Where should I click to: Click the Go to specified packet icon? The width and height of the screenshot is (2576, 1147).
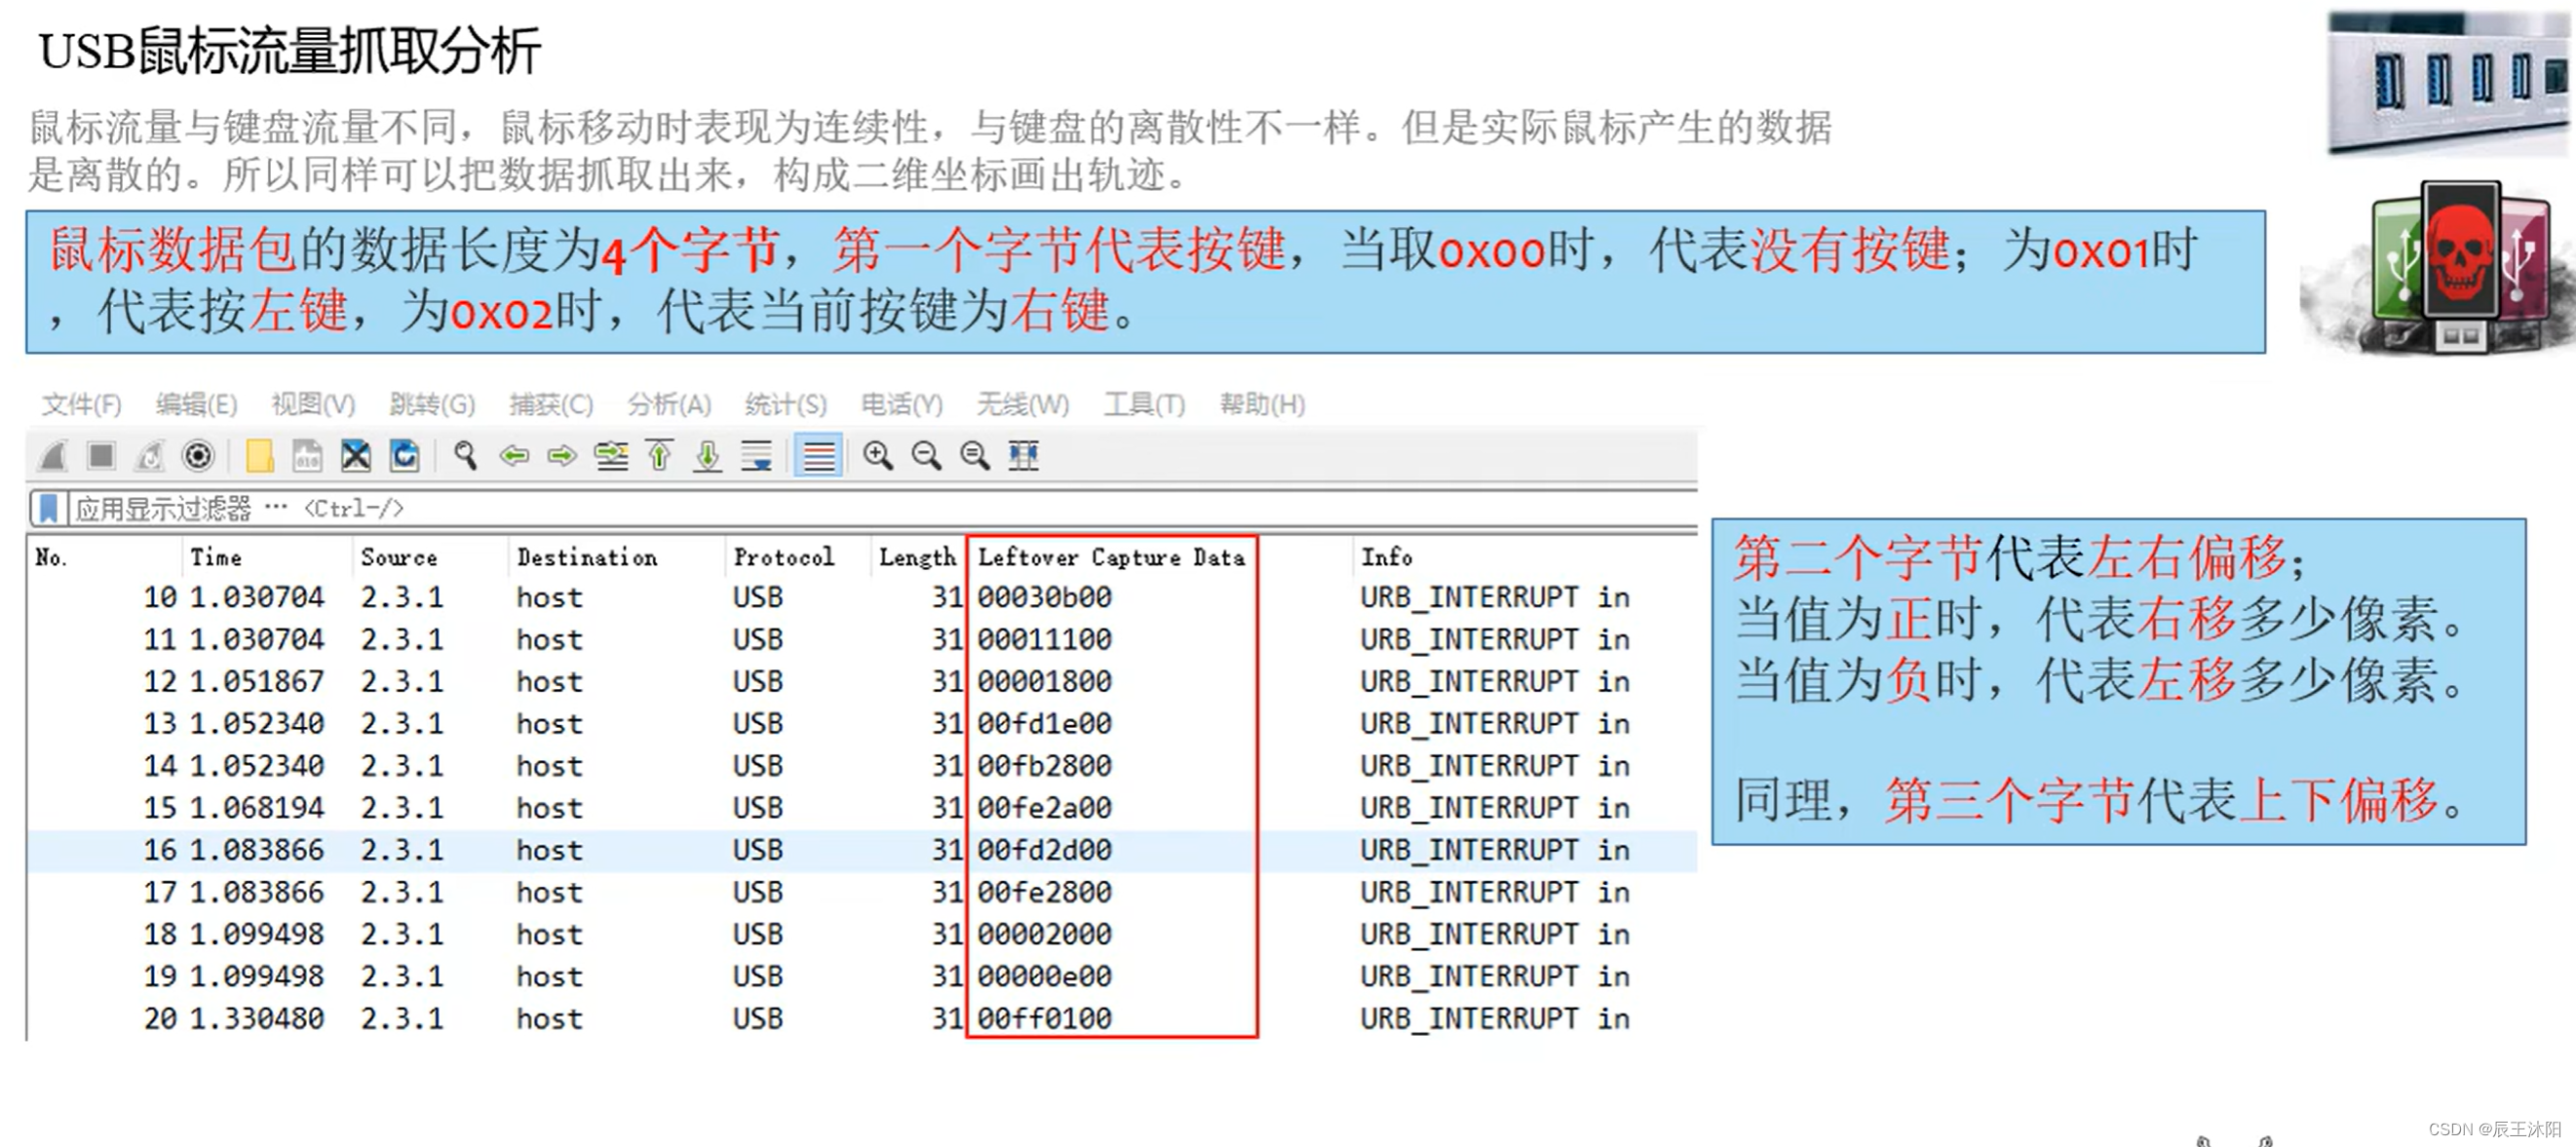611,456
